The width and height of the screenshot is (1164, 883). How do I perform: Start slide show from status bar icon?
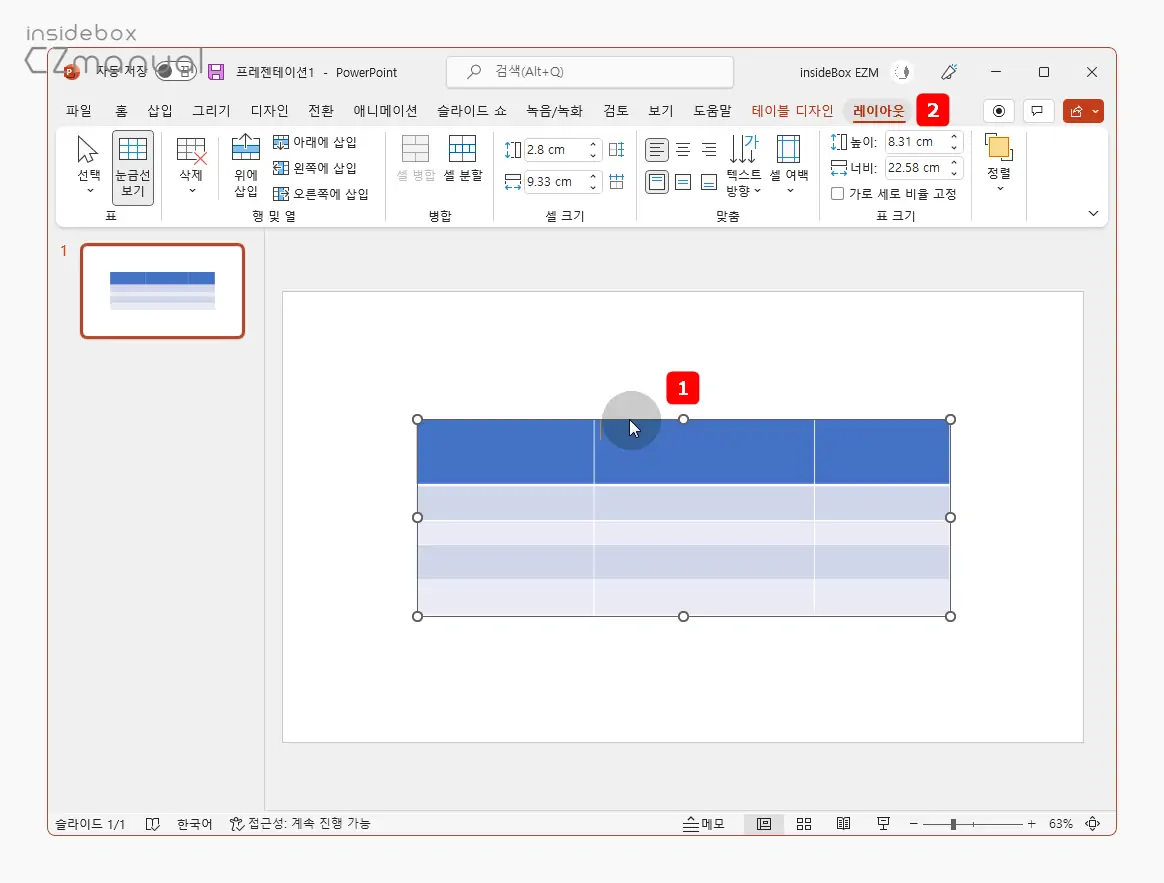(x=883, y=824)
